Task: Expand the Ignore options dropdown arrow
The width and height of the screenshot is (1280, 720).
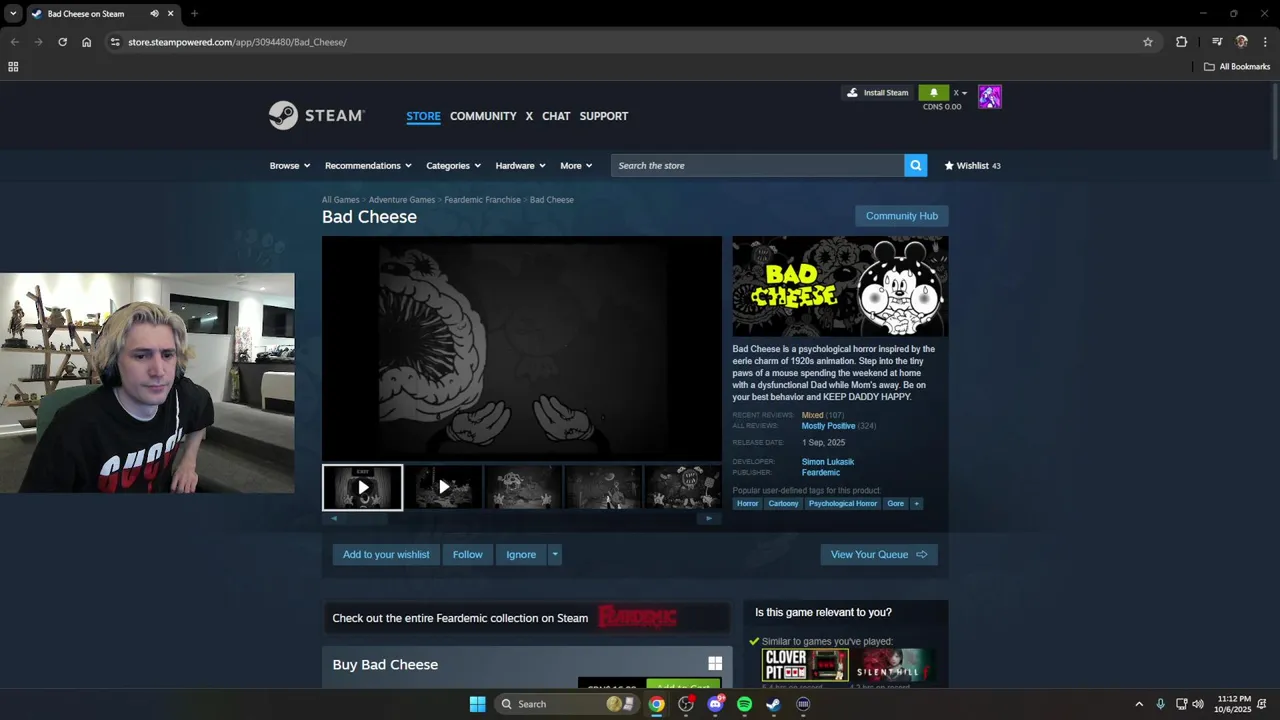Action: [x=555, y=555]
